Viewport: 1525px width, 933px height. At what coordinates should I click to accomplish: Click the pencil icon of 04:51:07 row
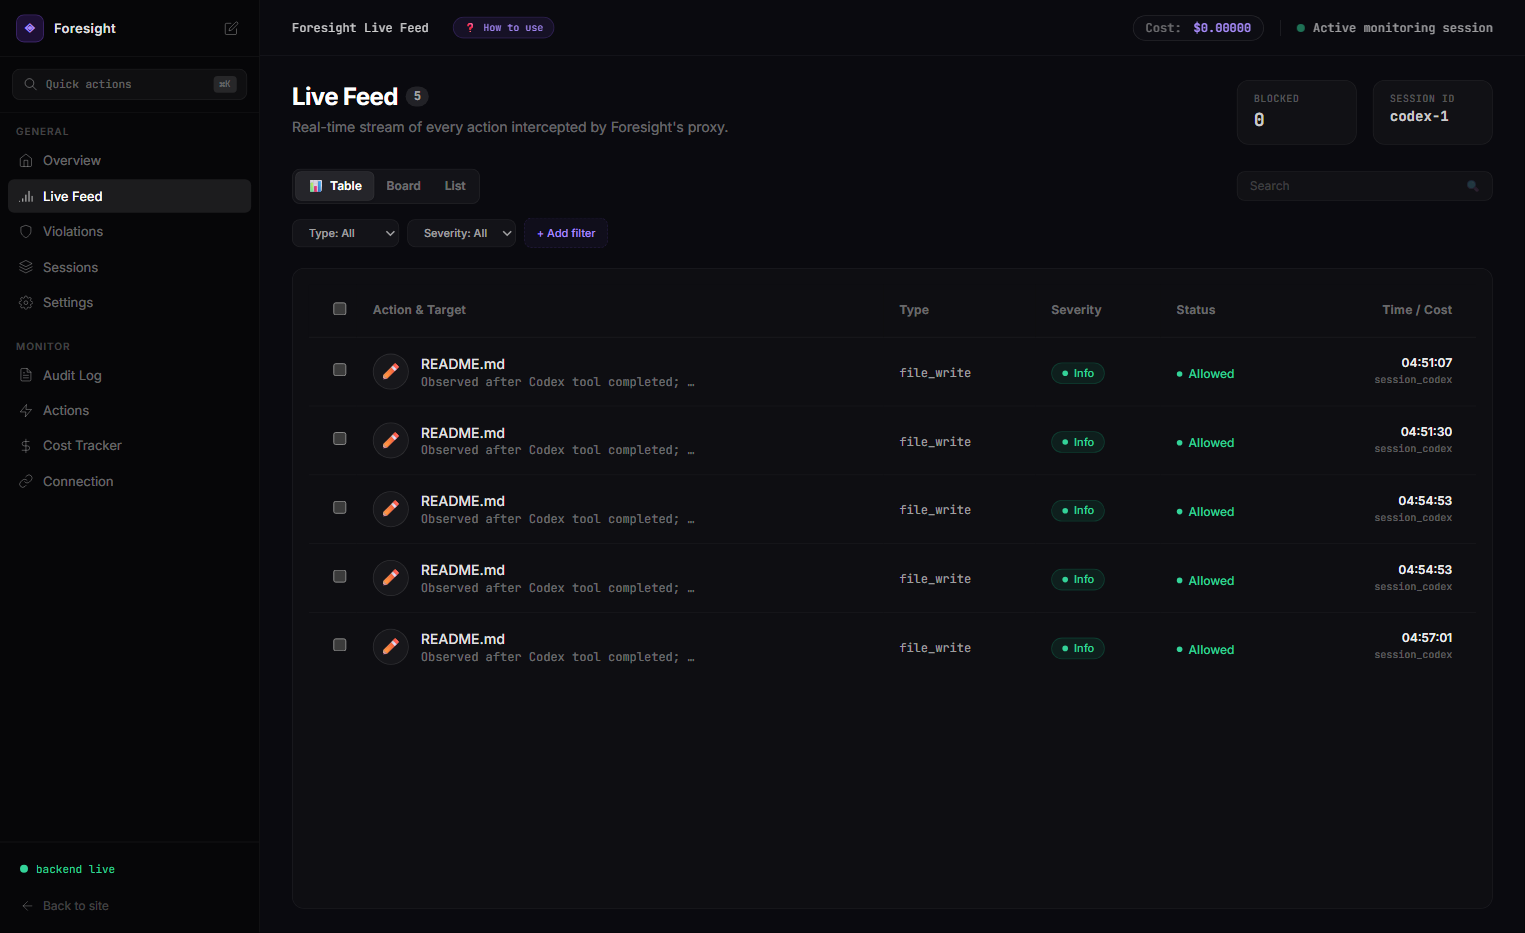pos(391,372)
